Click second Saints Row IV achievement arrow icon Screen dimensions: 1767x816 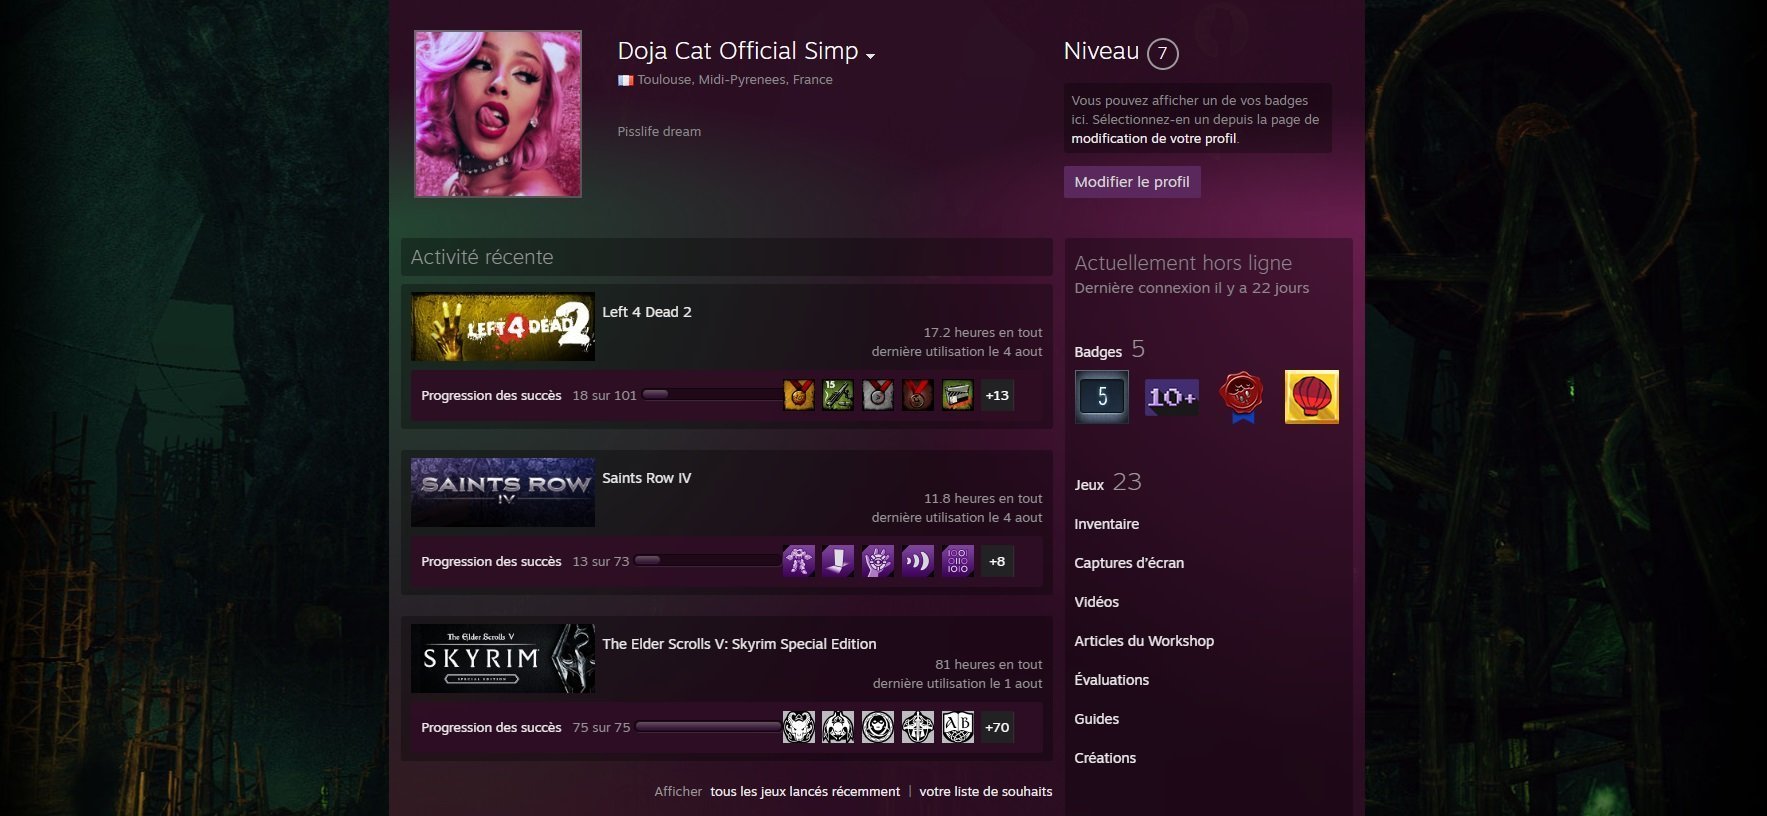click(838, 561)
